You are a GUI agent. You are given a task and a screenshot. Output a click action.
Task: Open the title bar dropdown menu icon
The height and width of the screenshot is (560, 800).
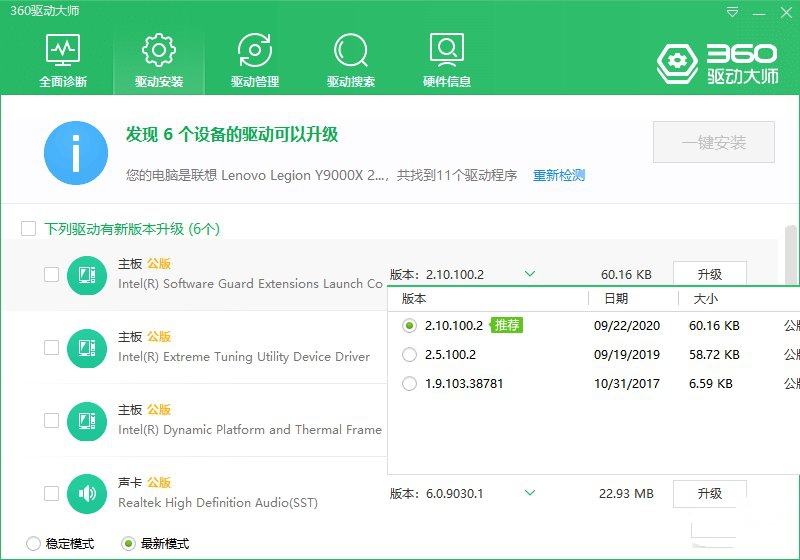(734, 13)
